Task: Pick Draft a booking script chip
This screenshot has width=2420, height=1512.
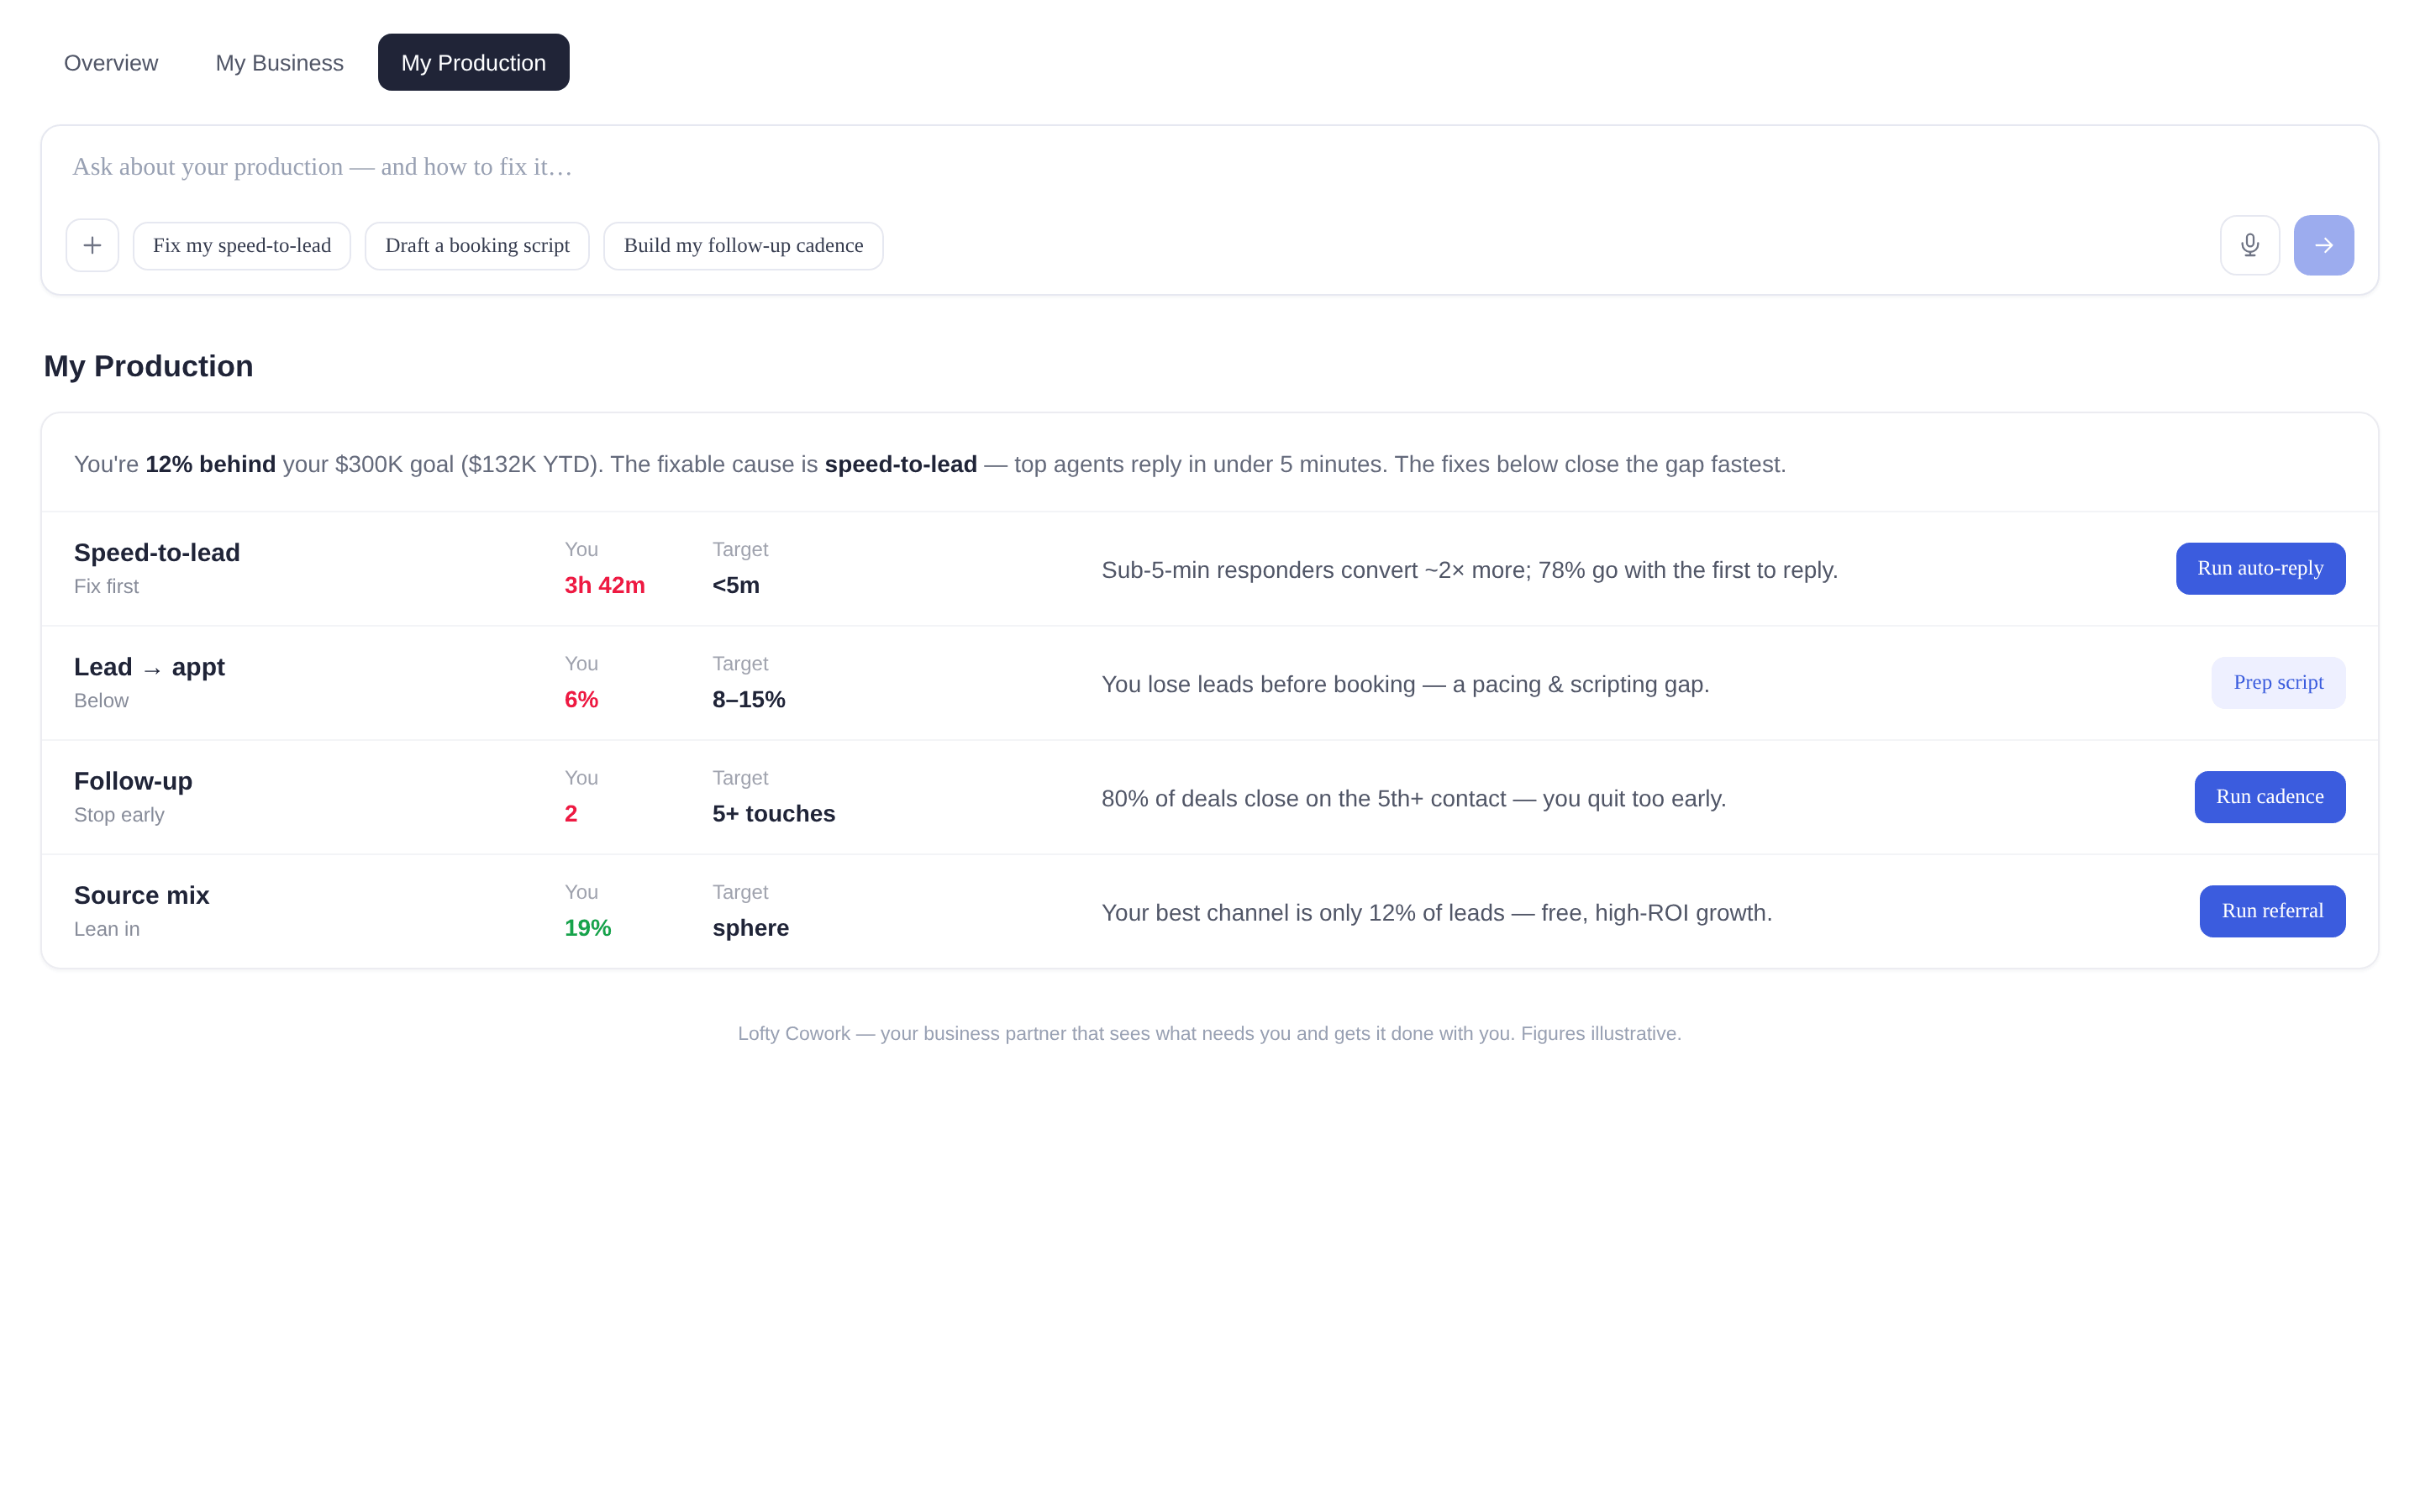Action: [477, 246]
